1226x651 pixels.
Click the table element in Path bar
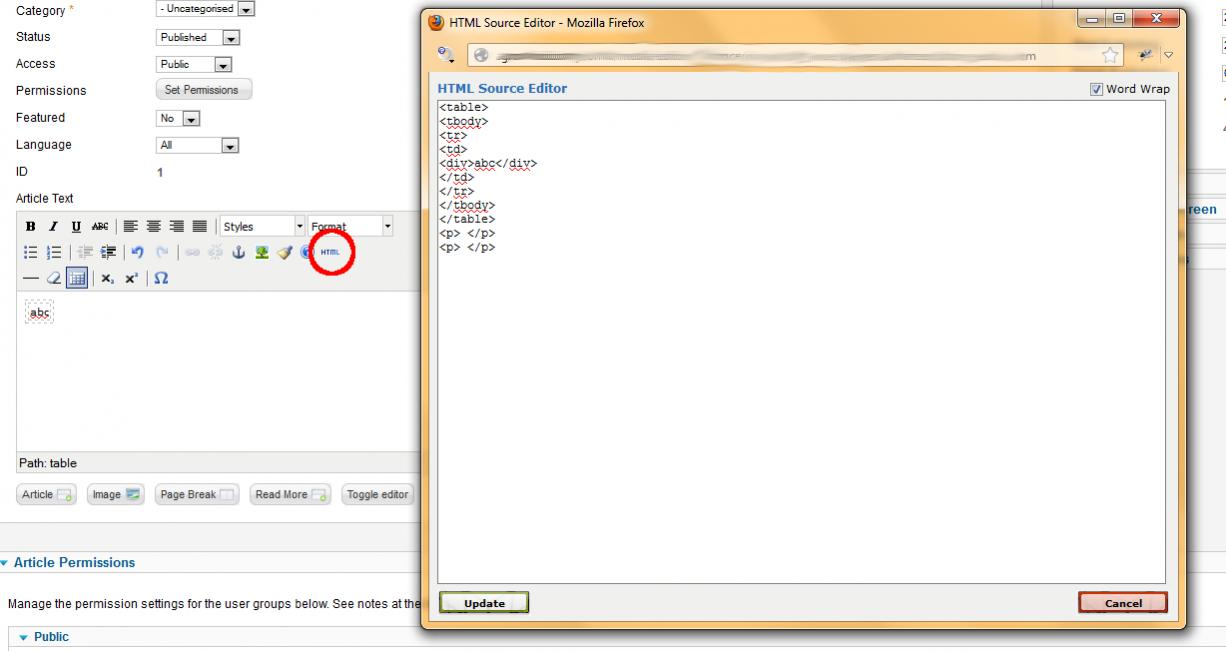pyautogui.click(x=63, y=464)
